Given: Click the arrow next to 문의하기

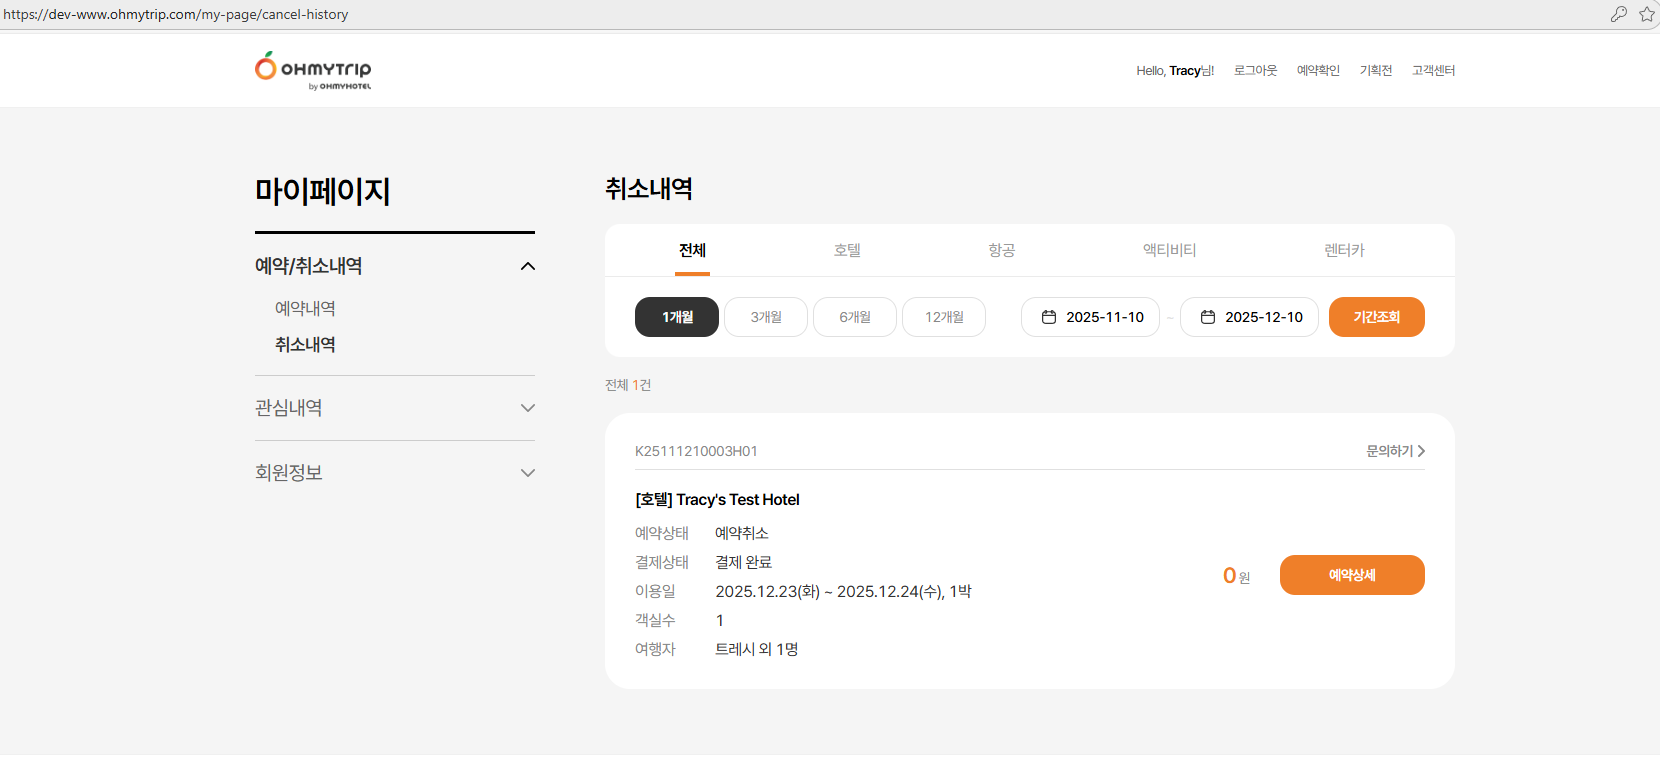Looking at the screenshot, I should click(1421, 451).
